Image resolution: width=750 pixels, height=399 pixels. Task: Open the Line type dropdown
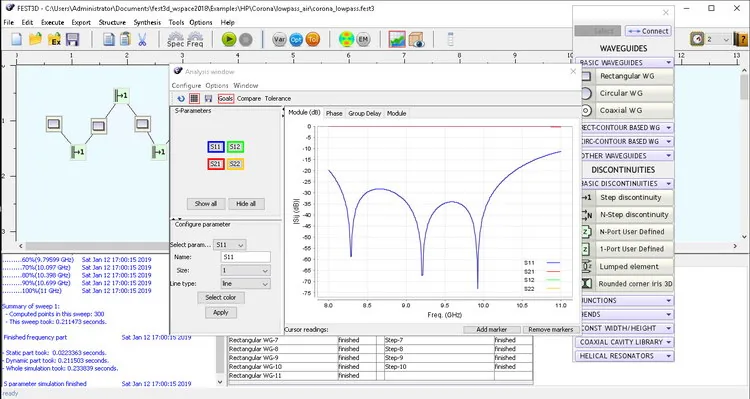[x=245, y=284]
